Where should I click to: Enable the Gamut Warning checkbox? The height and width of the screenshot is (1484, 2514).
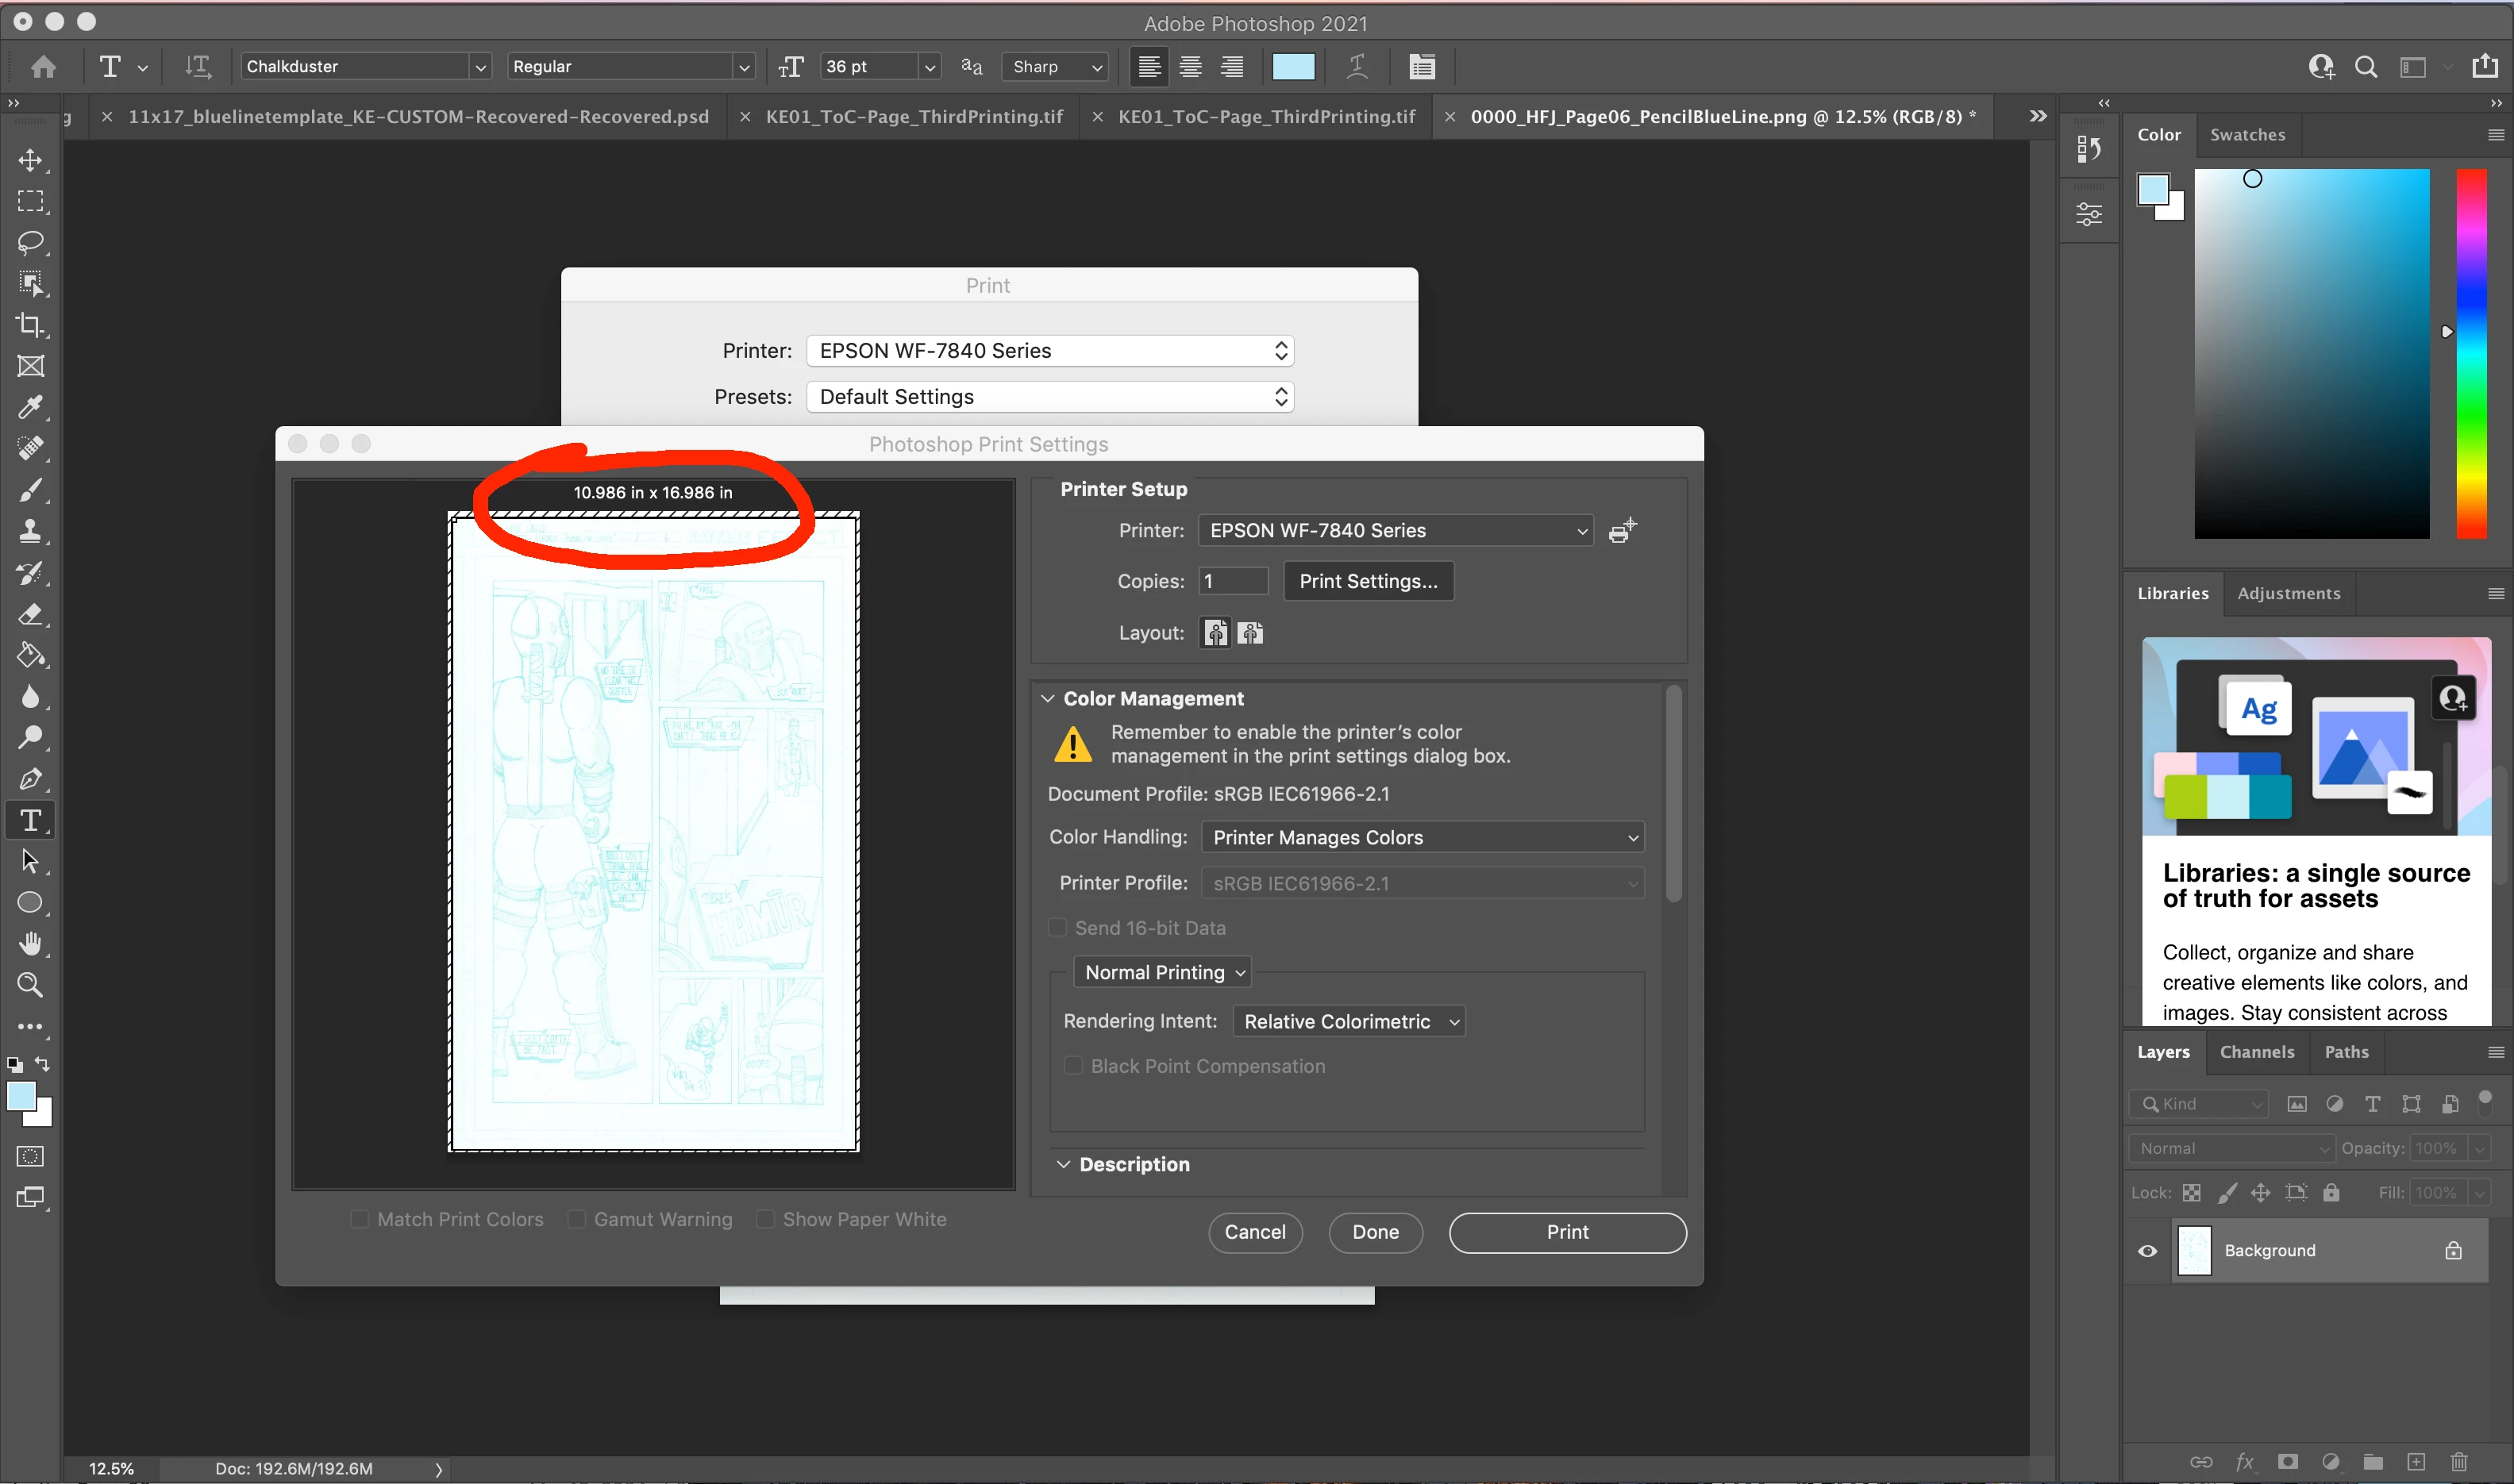click(577, 1219)
